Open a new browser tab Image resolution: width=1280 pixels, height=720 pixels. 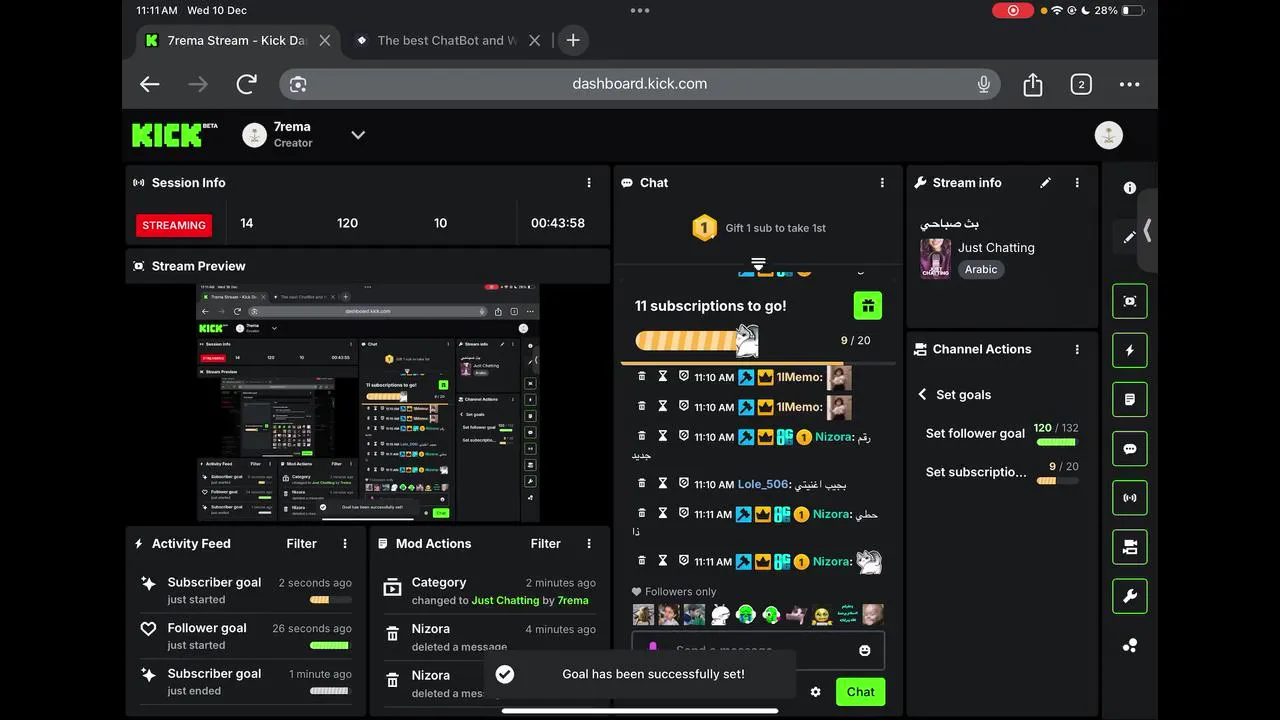point(573,41)
